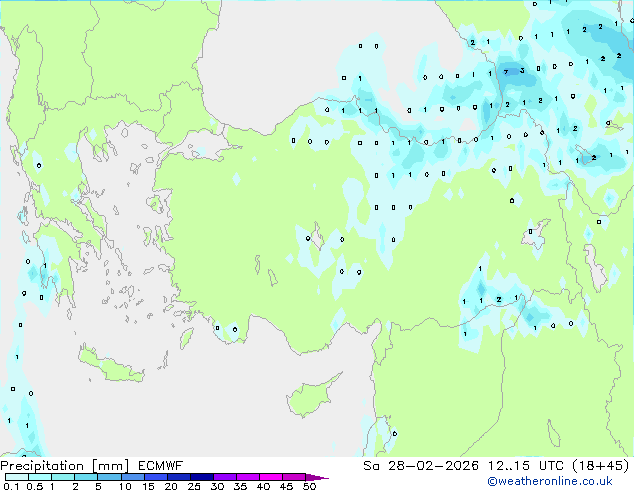The width and height of the screenshot is (634, 490).
Task: Click the '50' legend scale label
Action: (x=309, y=486)
